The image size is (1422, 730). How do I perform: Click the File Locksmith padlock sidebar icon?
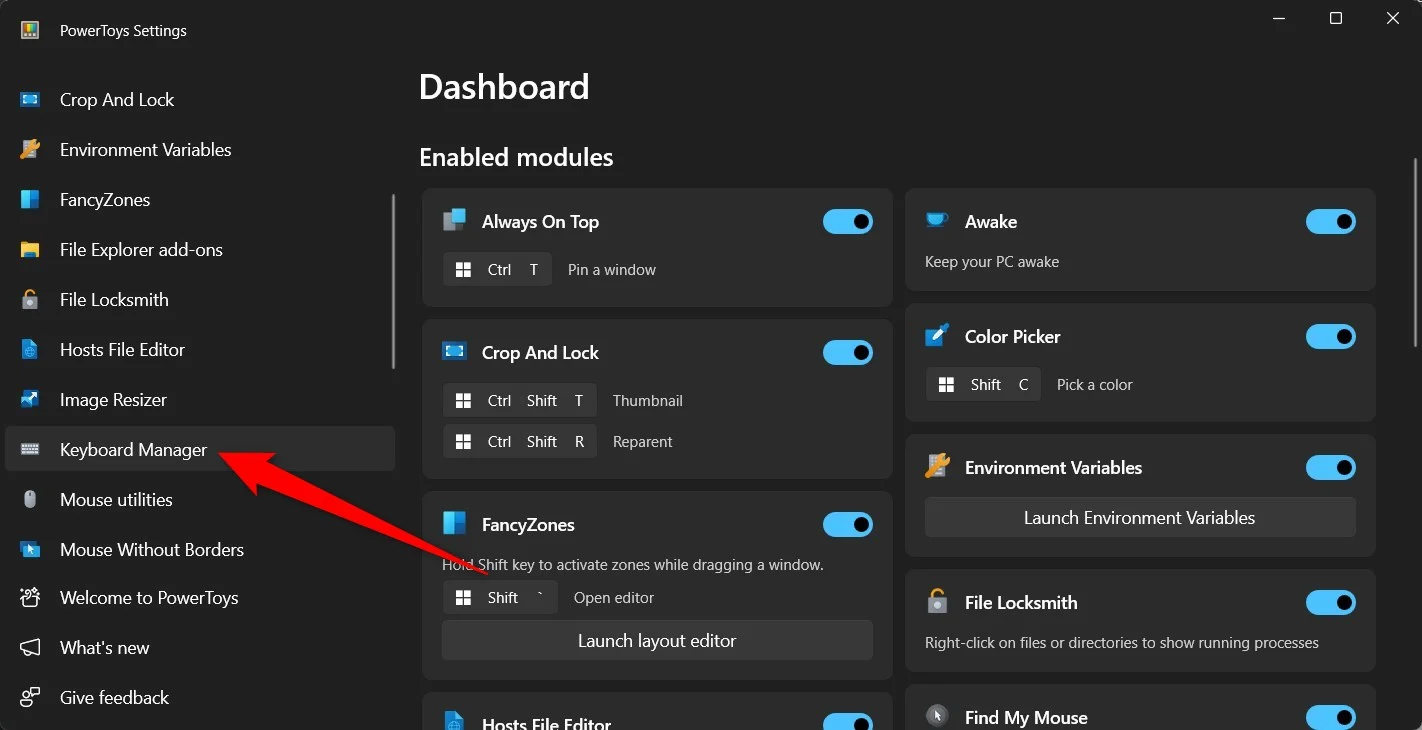click(30, 299)
